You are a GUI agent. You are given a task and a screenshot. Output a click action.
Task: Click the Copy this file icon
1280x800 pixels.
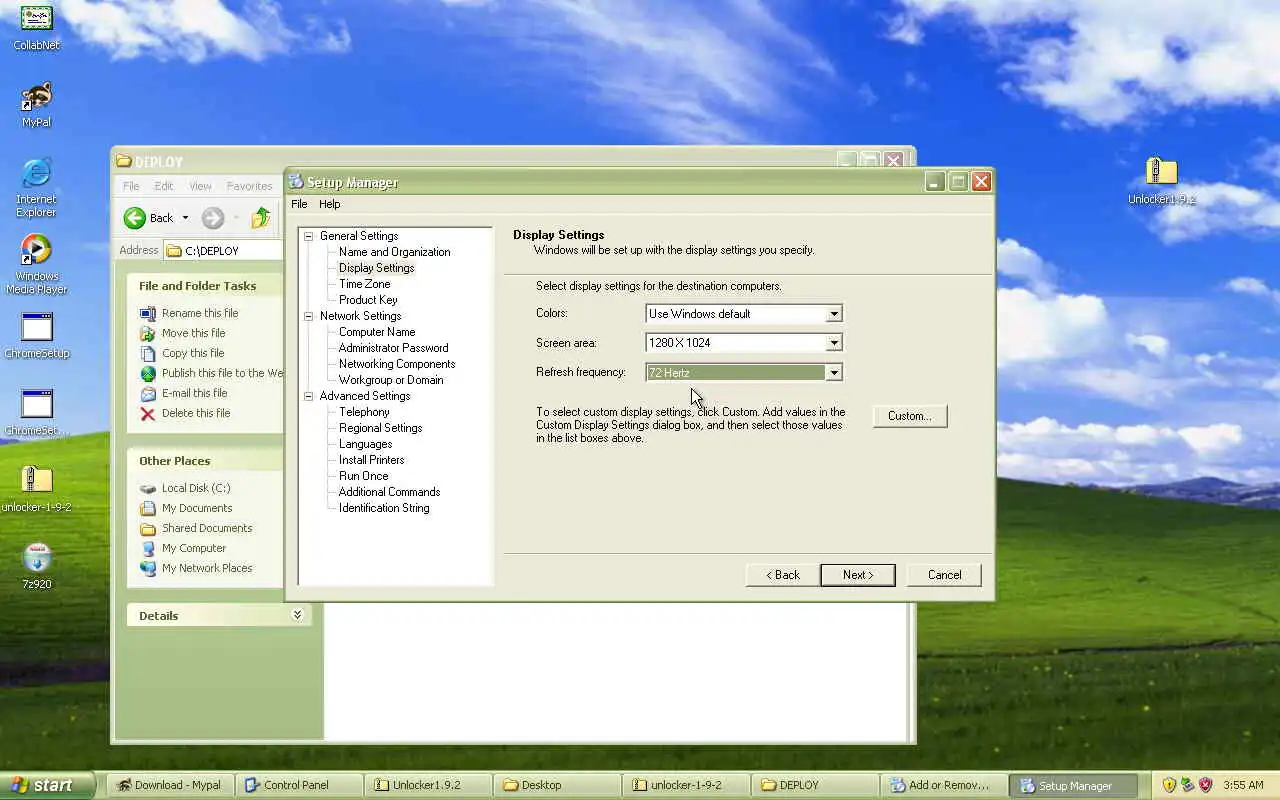pyautogui.click(x=148, y=353)
